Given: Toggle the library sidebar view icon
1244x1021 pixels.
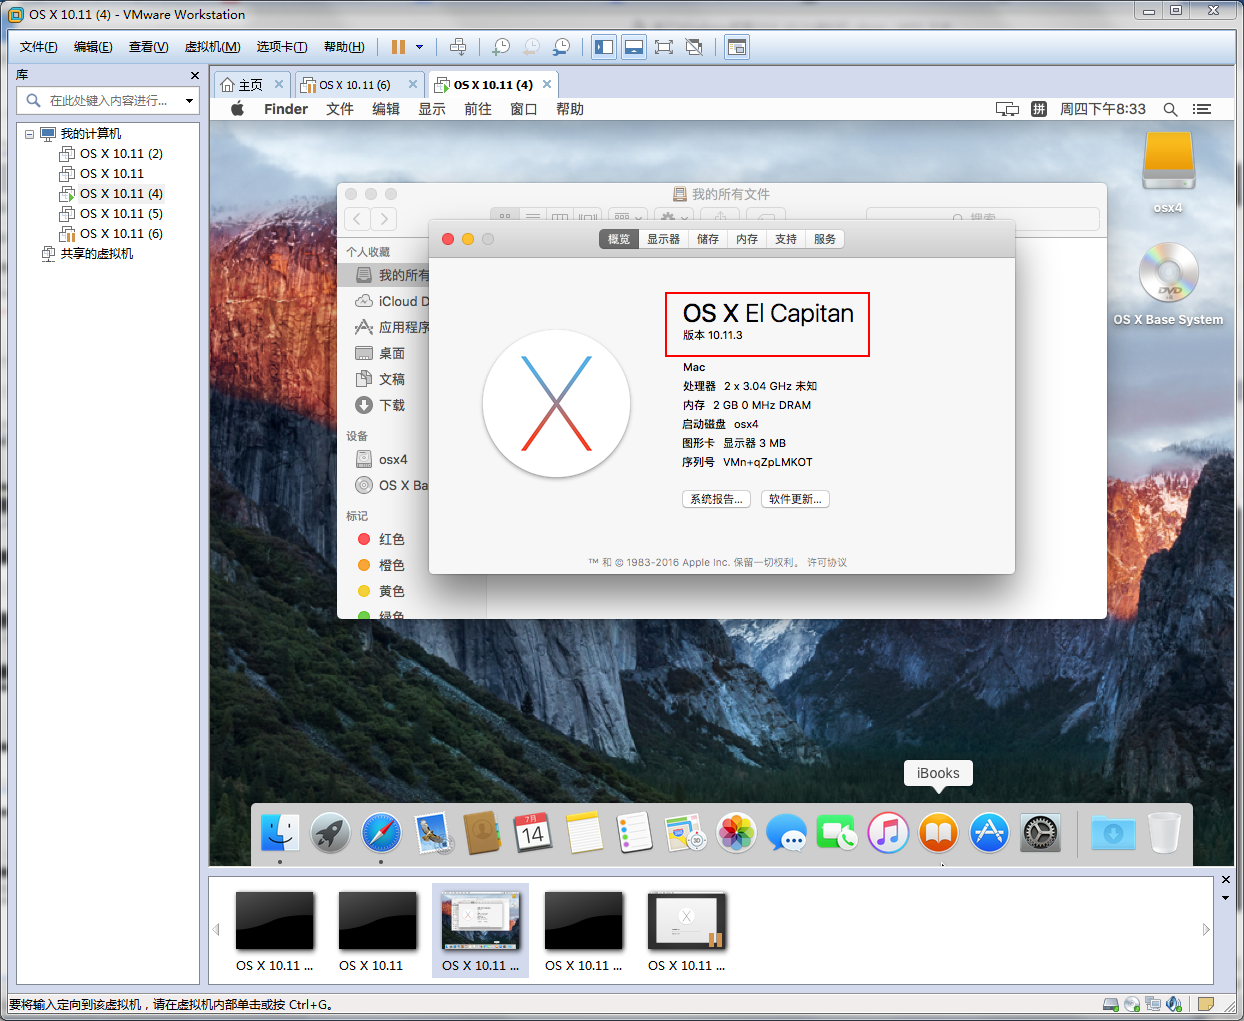Looking at the screenshot, I should pos(604,47).
